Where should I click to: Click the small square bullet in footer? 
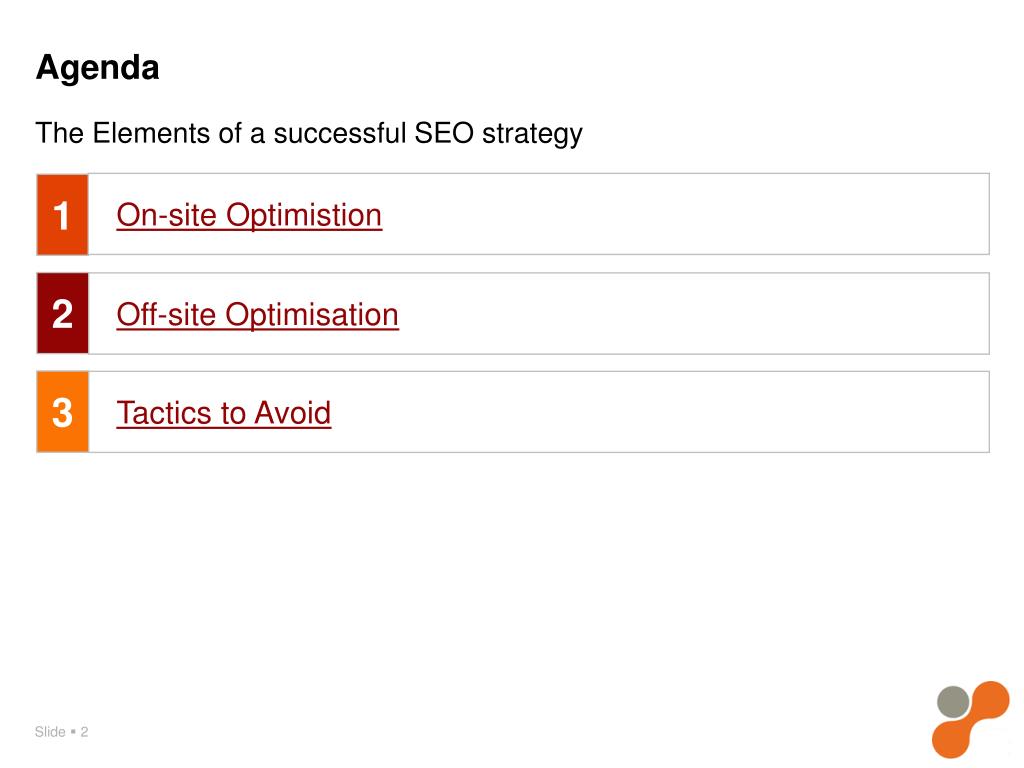tap(73, 731)
